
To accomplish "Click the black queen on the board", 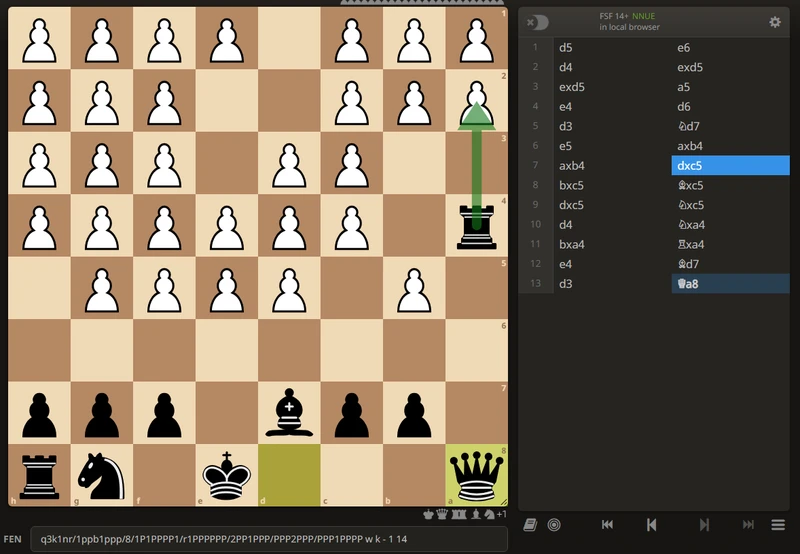I will pos(476,477).
